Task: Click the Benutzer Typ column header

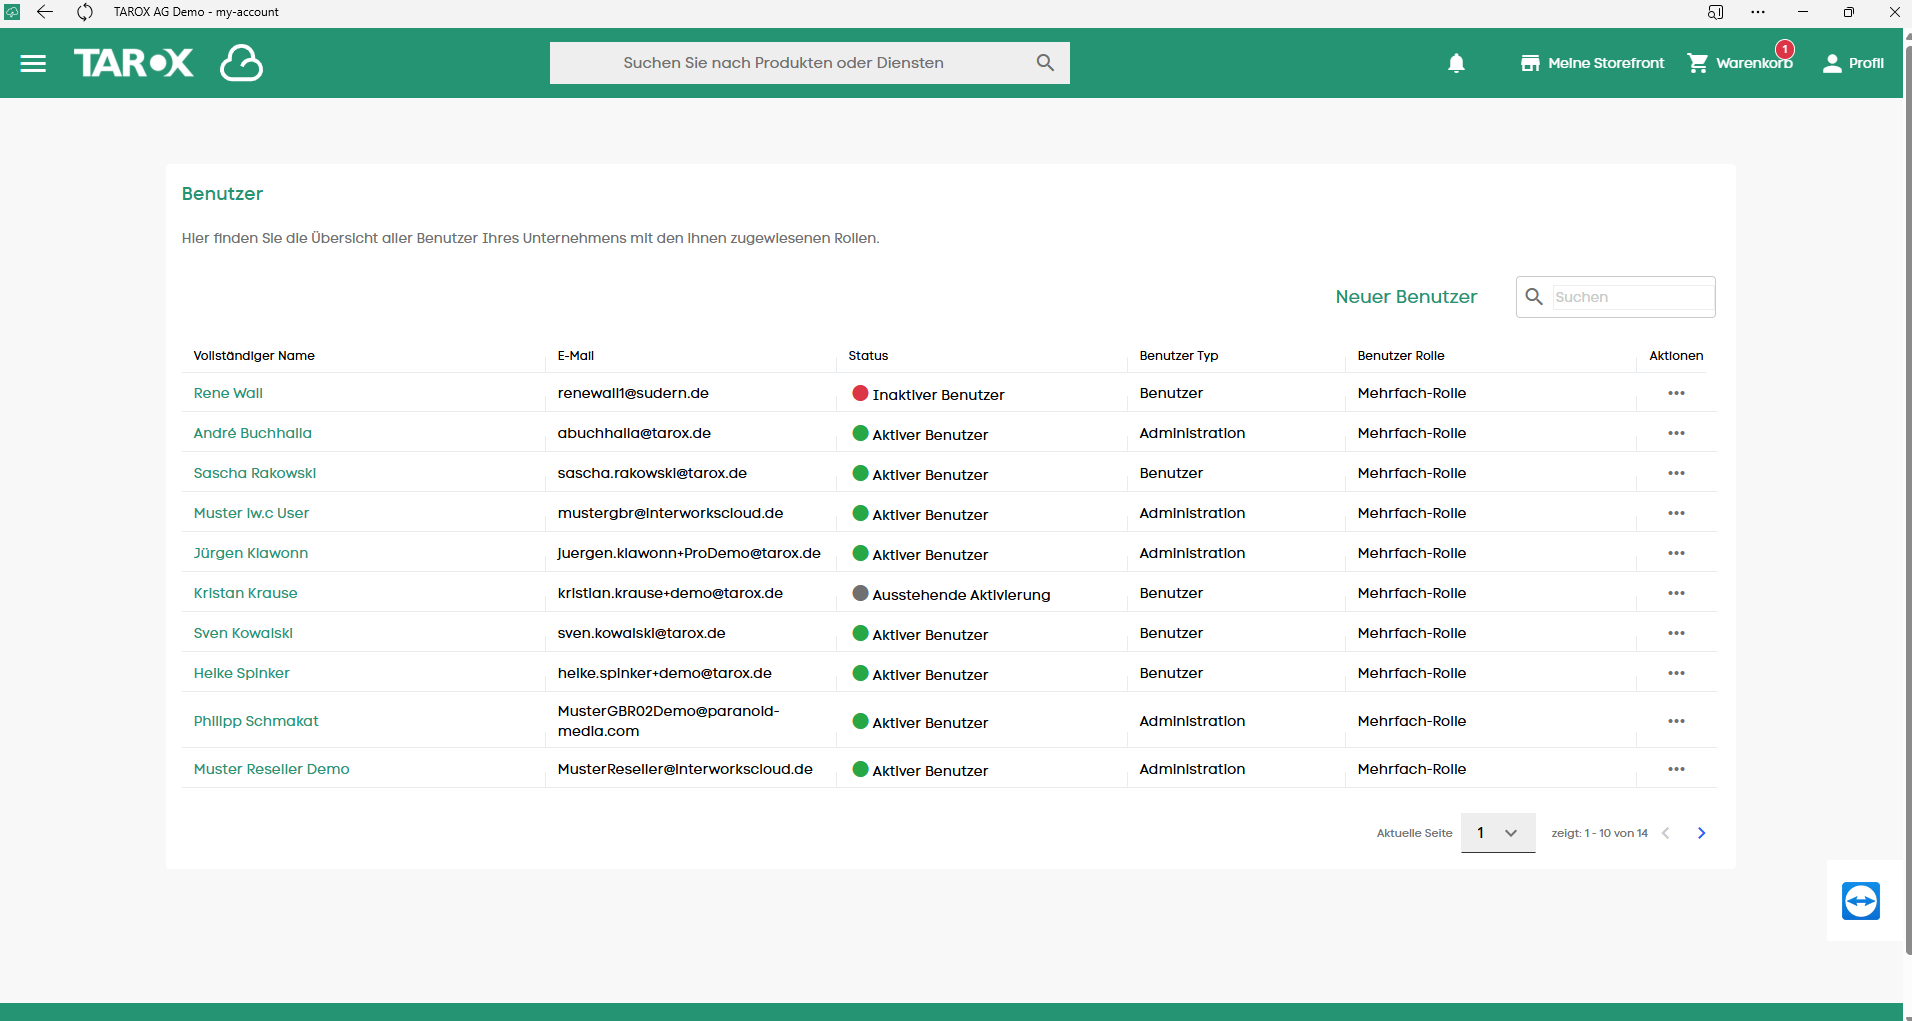Action: (x=1179, y=356)
